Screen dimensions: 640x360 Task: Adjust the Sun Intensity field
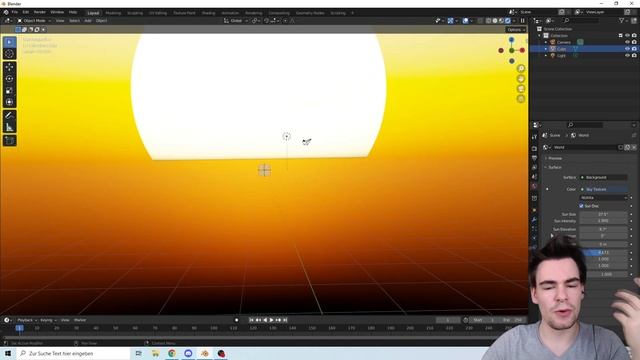(603, 221)
